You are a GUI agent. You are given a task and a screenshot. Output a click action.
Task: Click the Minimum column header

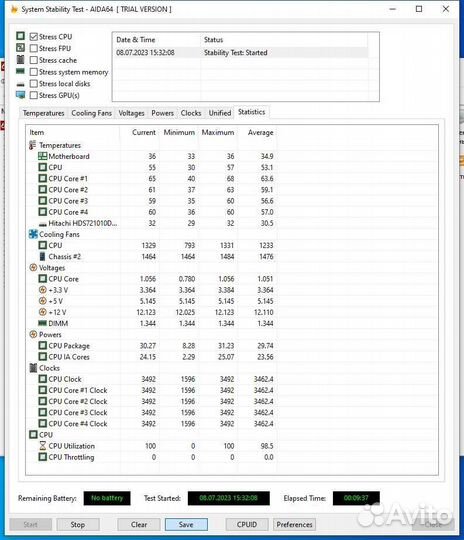tap(179, 133)
